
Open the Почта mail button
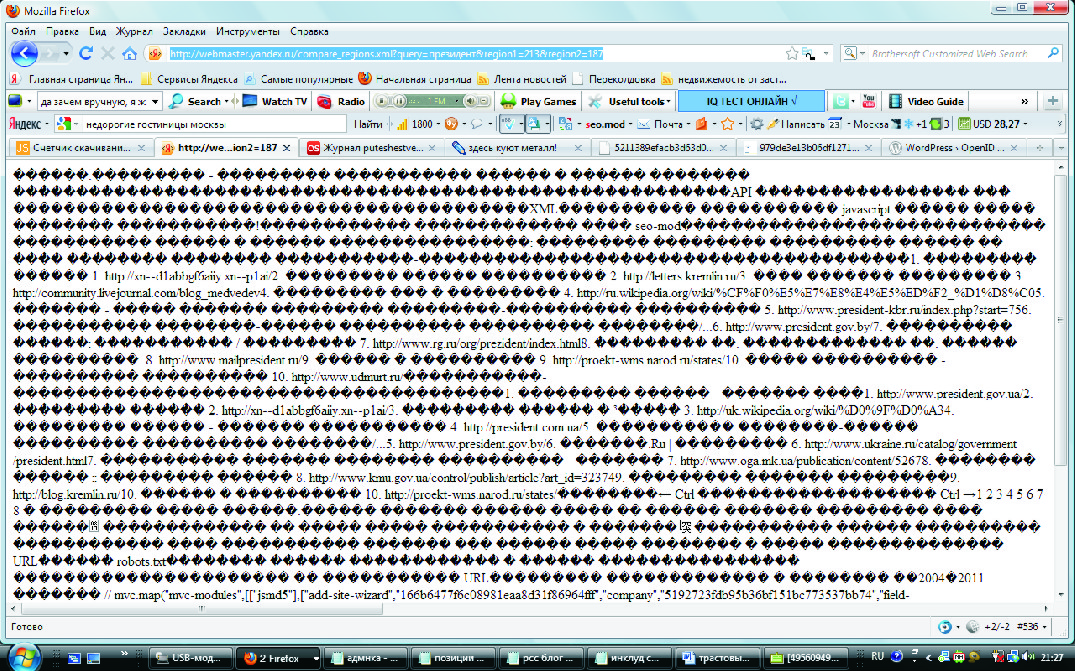pyautogui.click(x=661, y=124)
